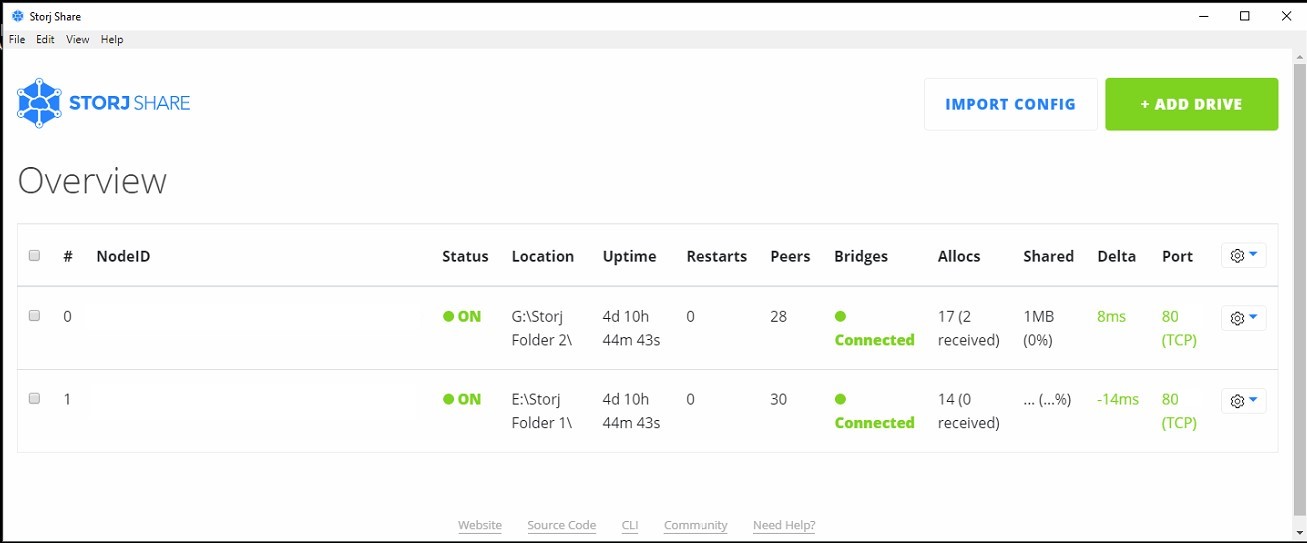
Task: Click the Storj Share hexagon logo
Action: pyautogui.click(x=40, y=103)
